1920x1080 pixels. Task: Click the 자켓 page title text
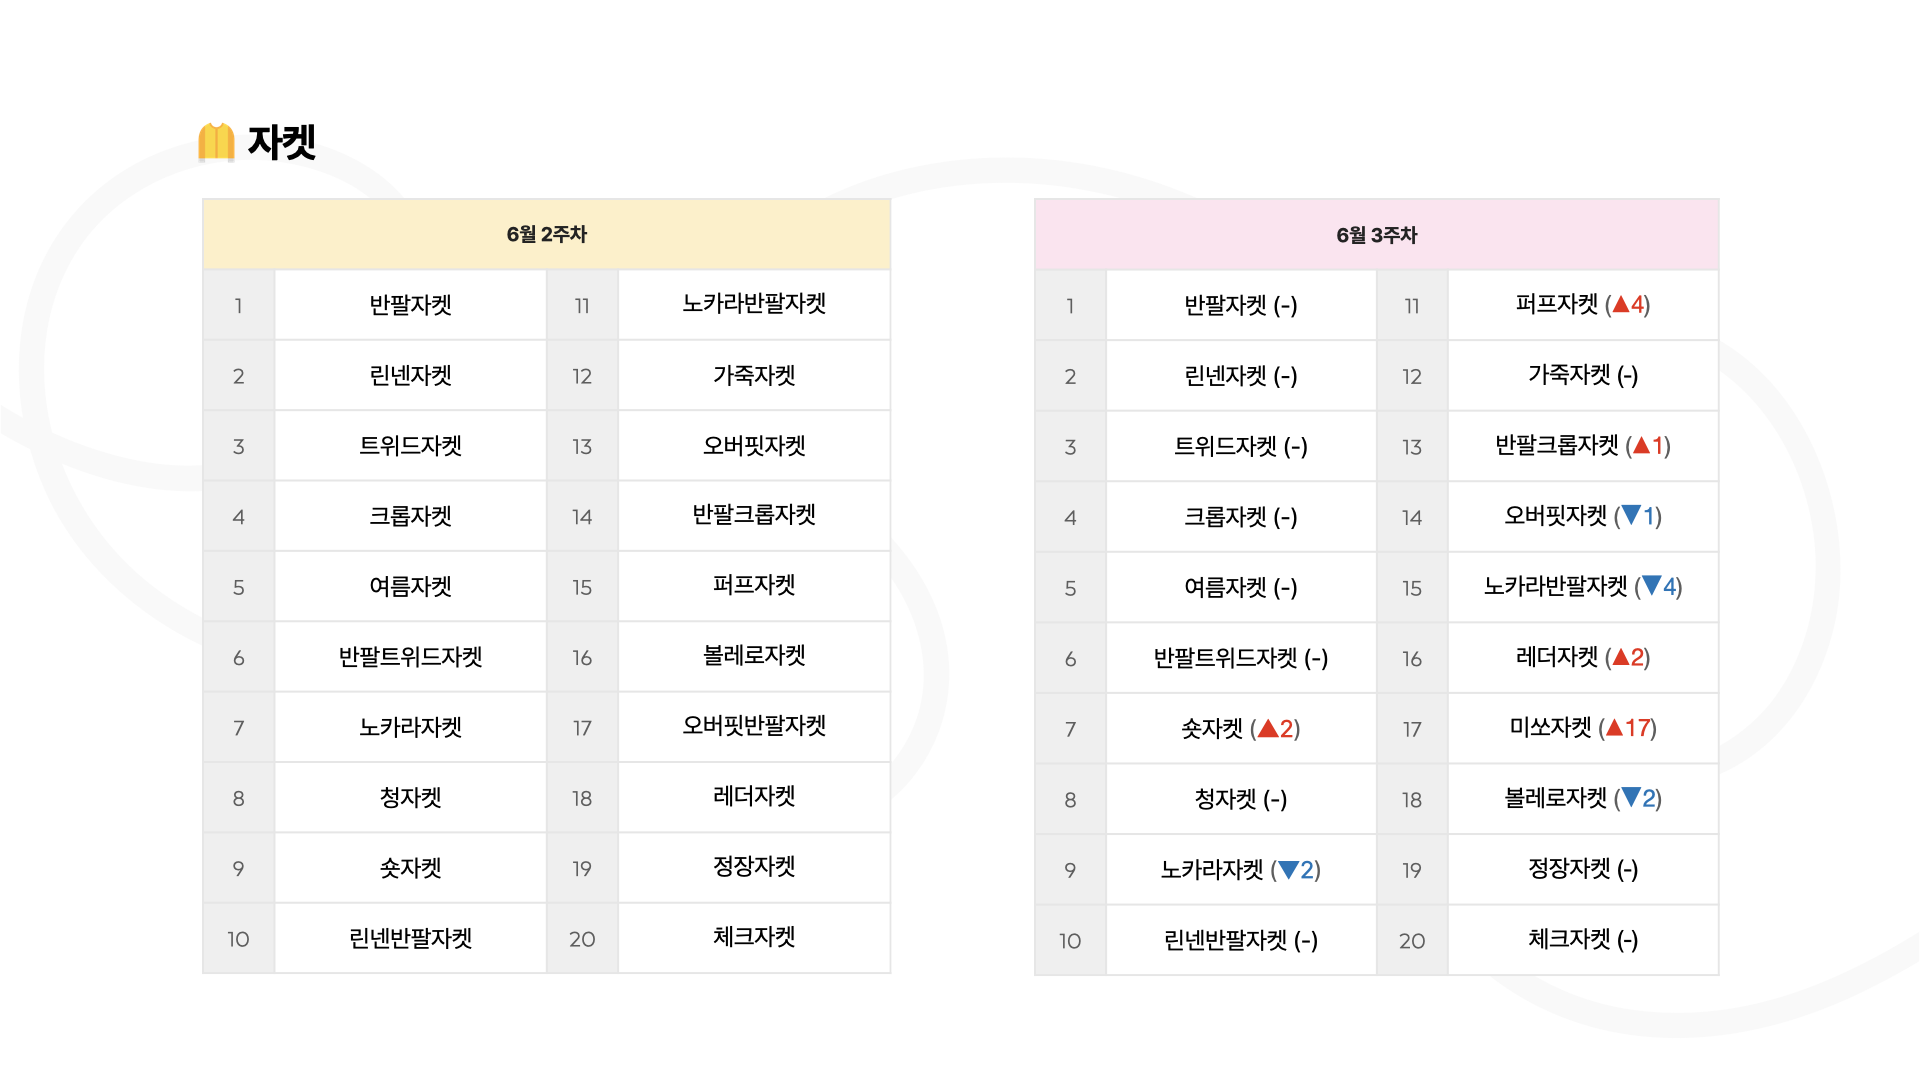tap(282, 142)
